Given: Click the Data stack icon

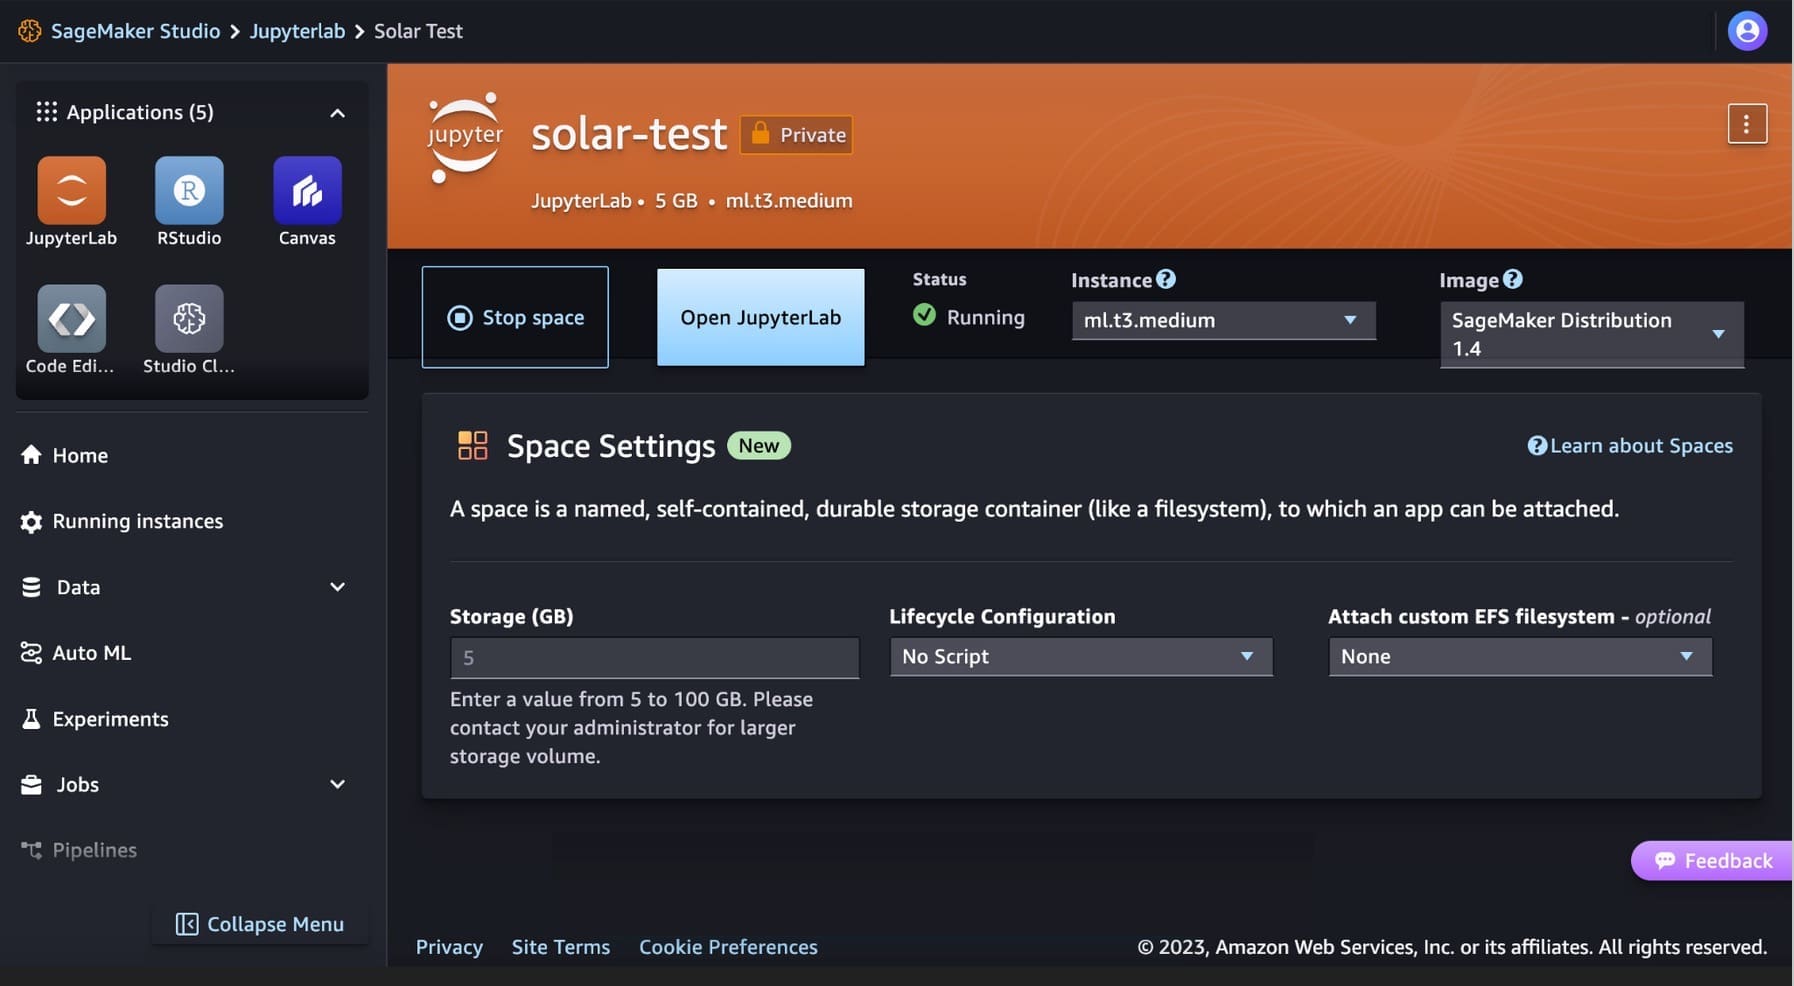Looking at the screenshot, I should 31,587.
